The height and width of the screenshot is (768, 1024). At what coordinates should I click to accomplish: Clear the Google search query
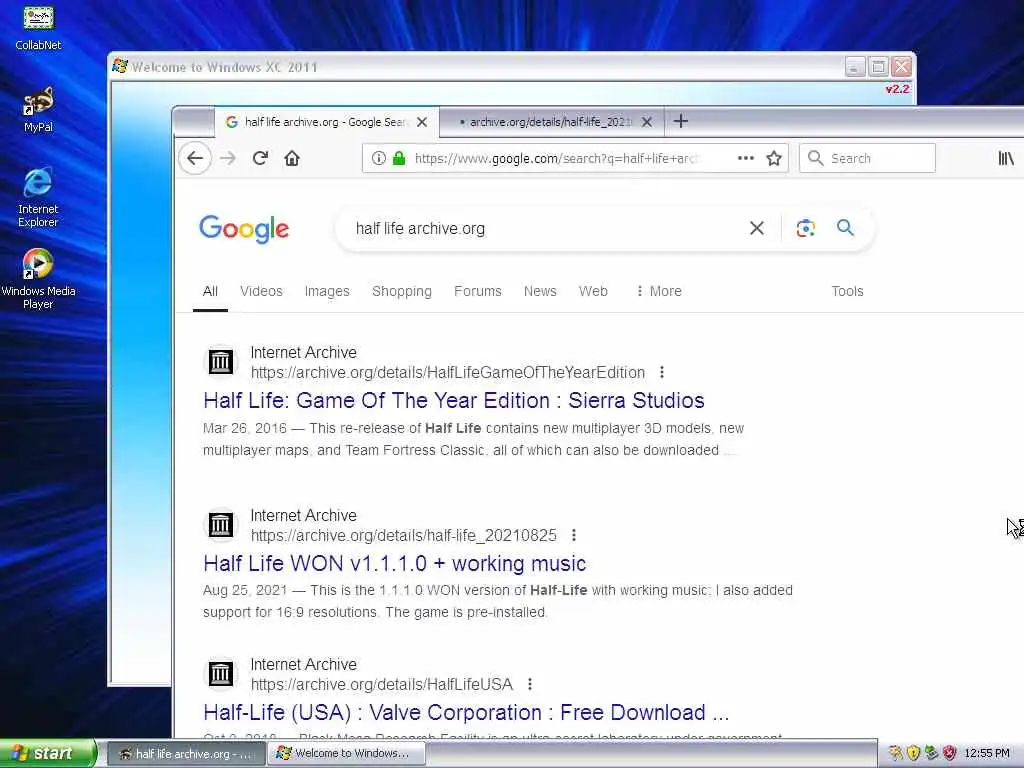[756, 228]
